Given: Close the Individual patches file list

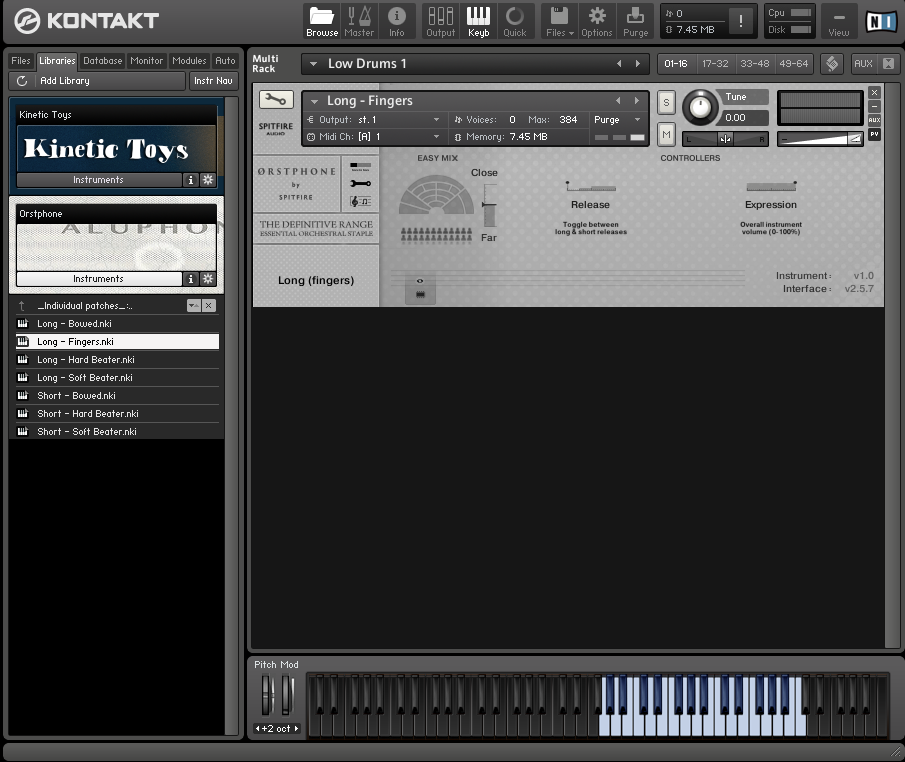Looking at the screenshot, I should (209, 305).
